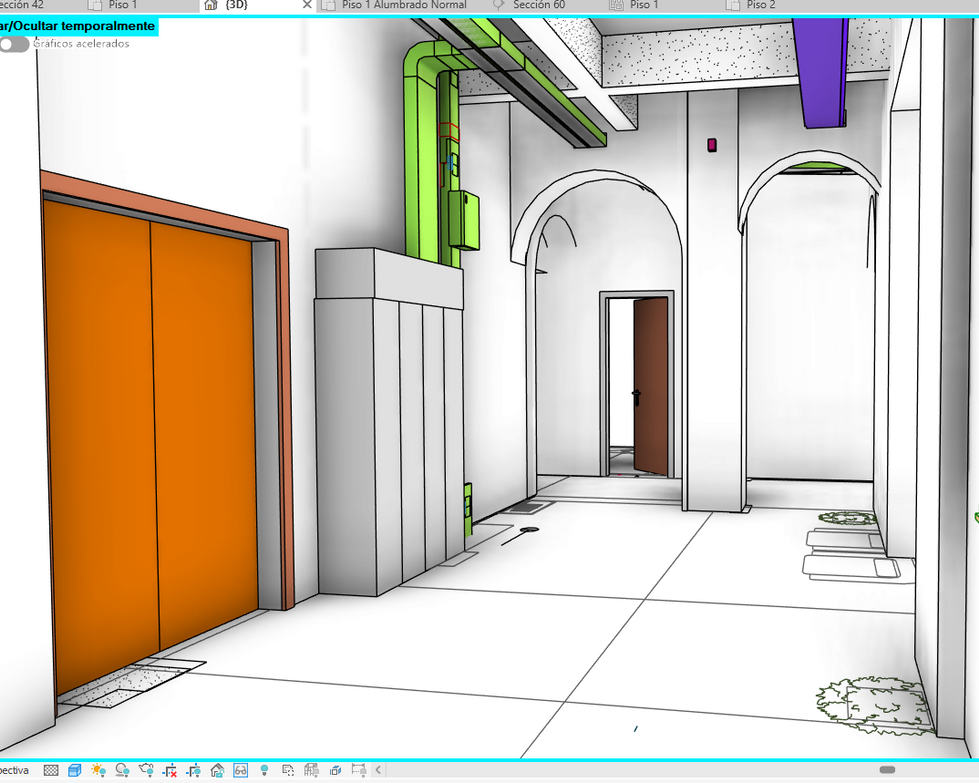Collapse view bar with the chevron arrow
979x783 pixels.
(x=378, y=770)
